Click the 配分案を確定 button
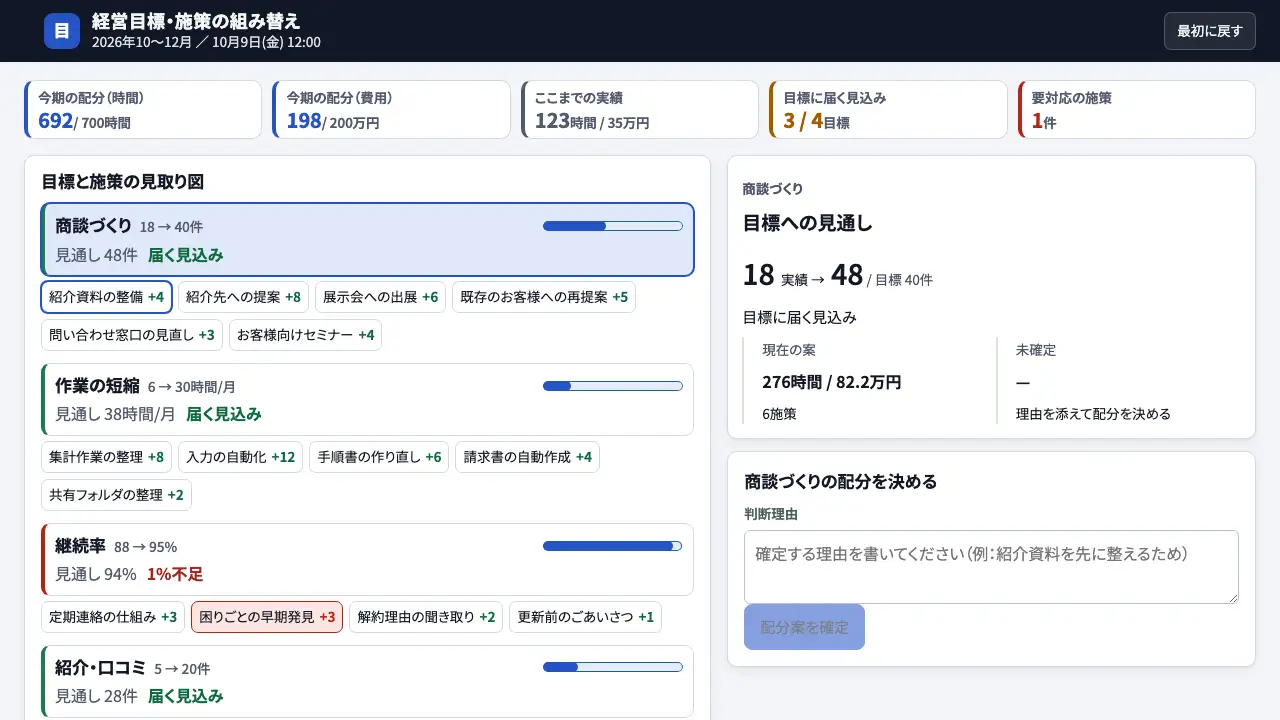Viewport: 1280px width, 720px height. [804, 627]
